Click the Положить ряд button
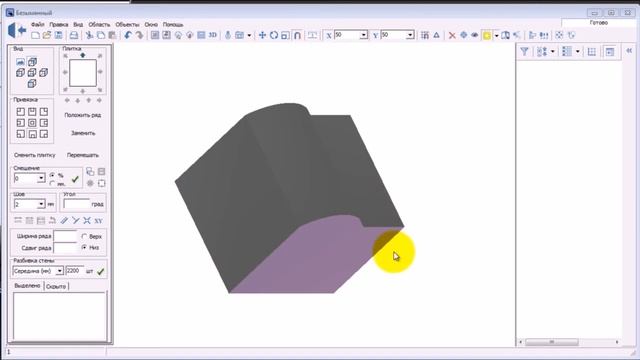640x360 pixels. [82, 115]
